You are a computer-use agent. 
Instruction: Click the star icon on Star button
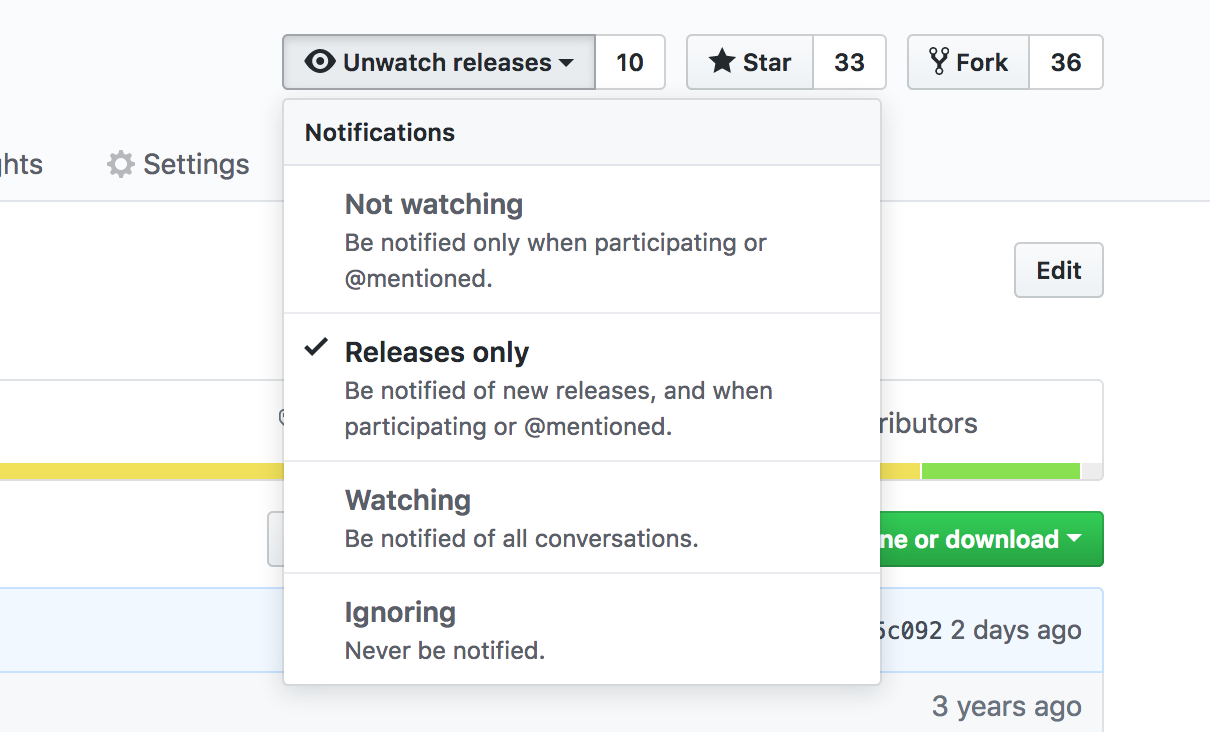[722, 62]
